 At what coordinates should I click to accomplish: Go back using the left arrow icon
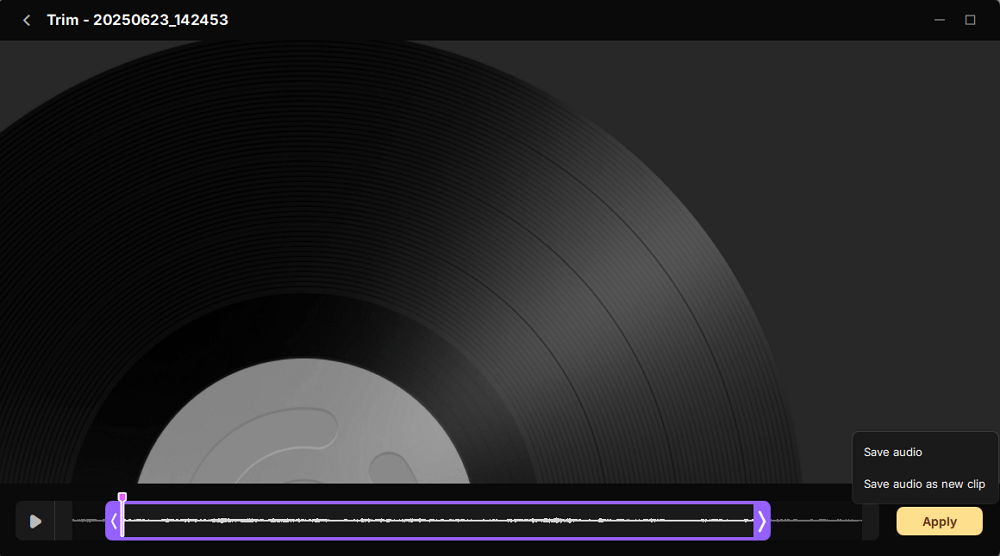click(26, 20)
